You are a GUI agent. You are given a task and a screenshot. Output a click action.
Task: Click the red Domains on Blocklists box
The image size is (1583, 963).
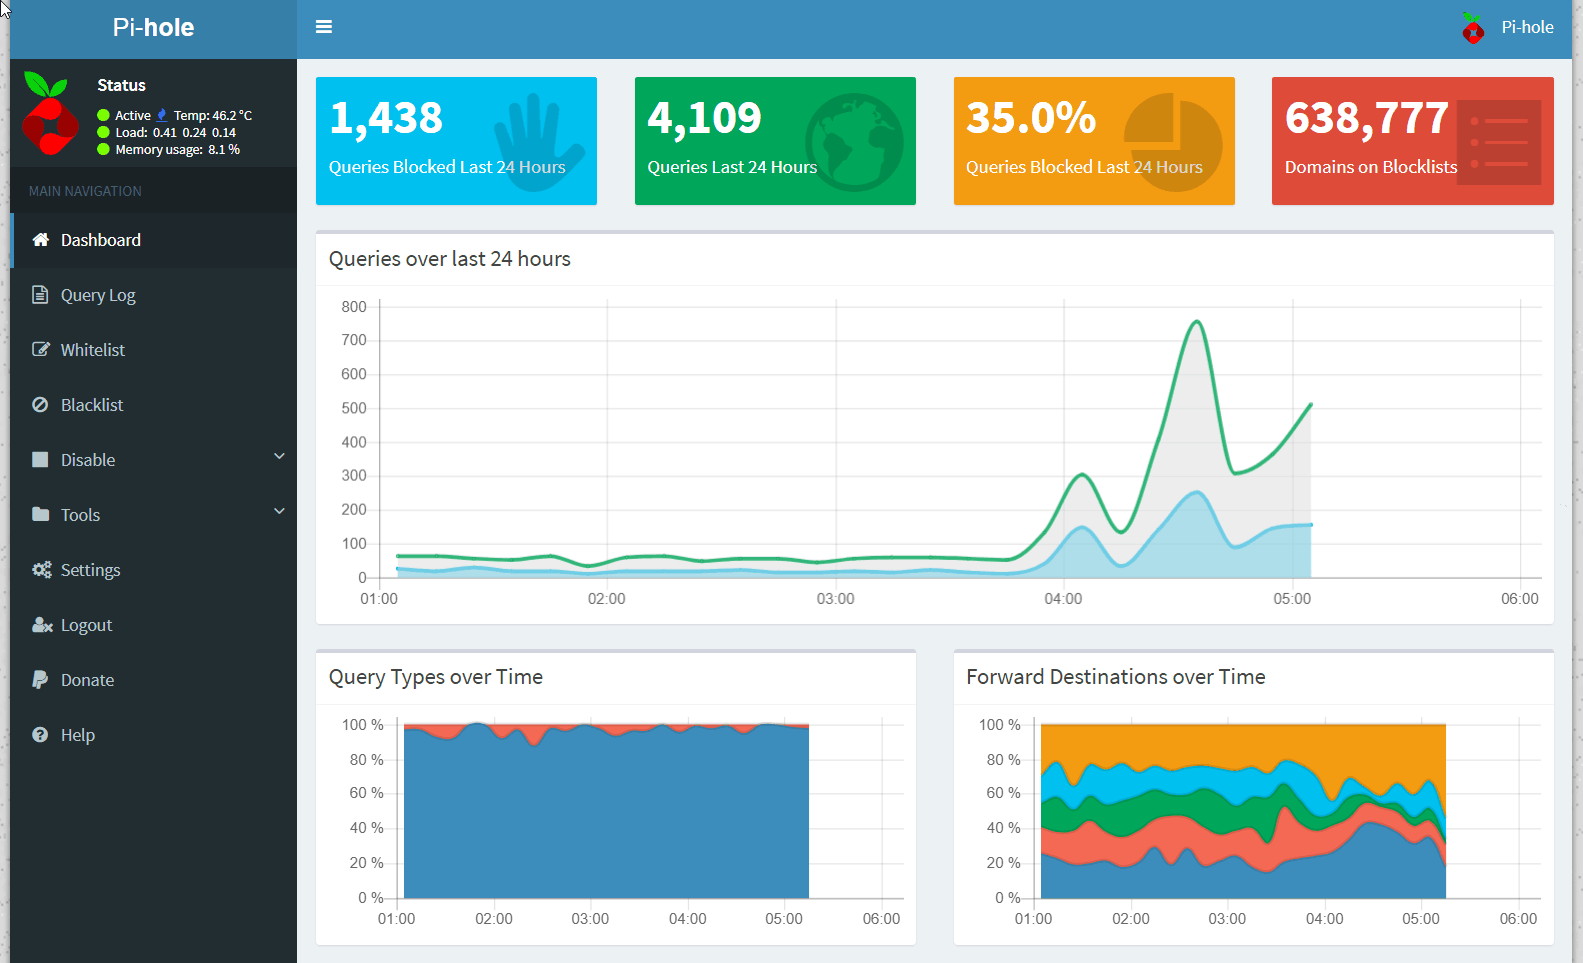pos(1412,141)
